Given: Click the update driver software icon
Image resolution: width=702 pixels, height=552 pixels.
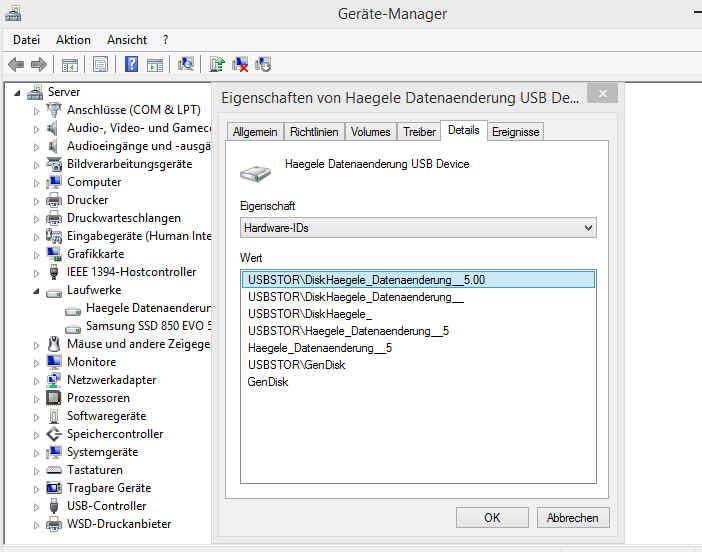Looking at the screenshot, I should (216, 65).
